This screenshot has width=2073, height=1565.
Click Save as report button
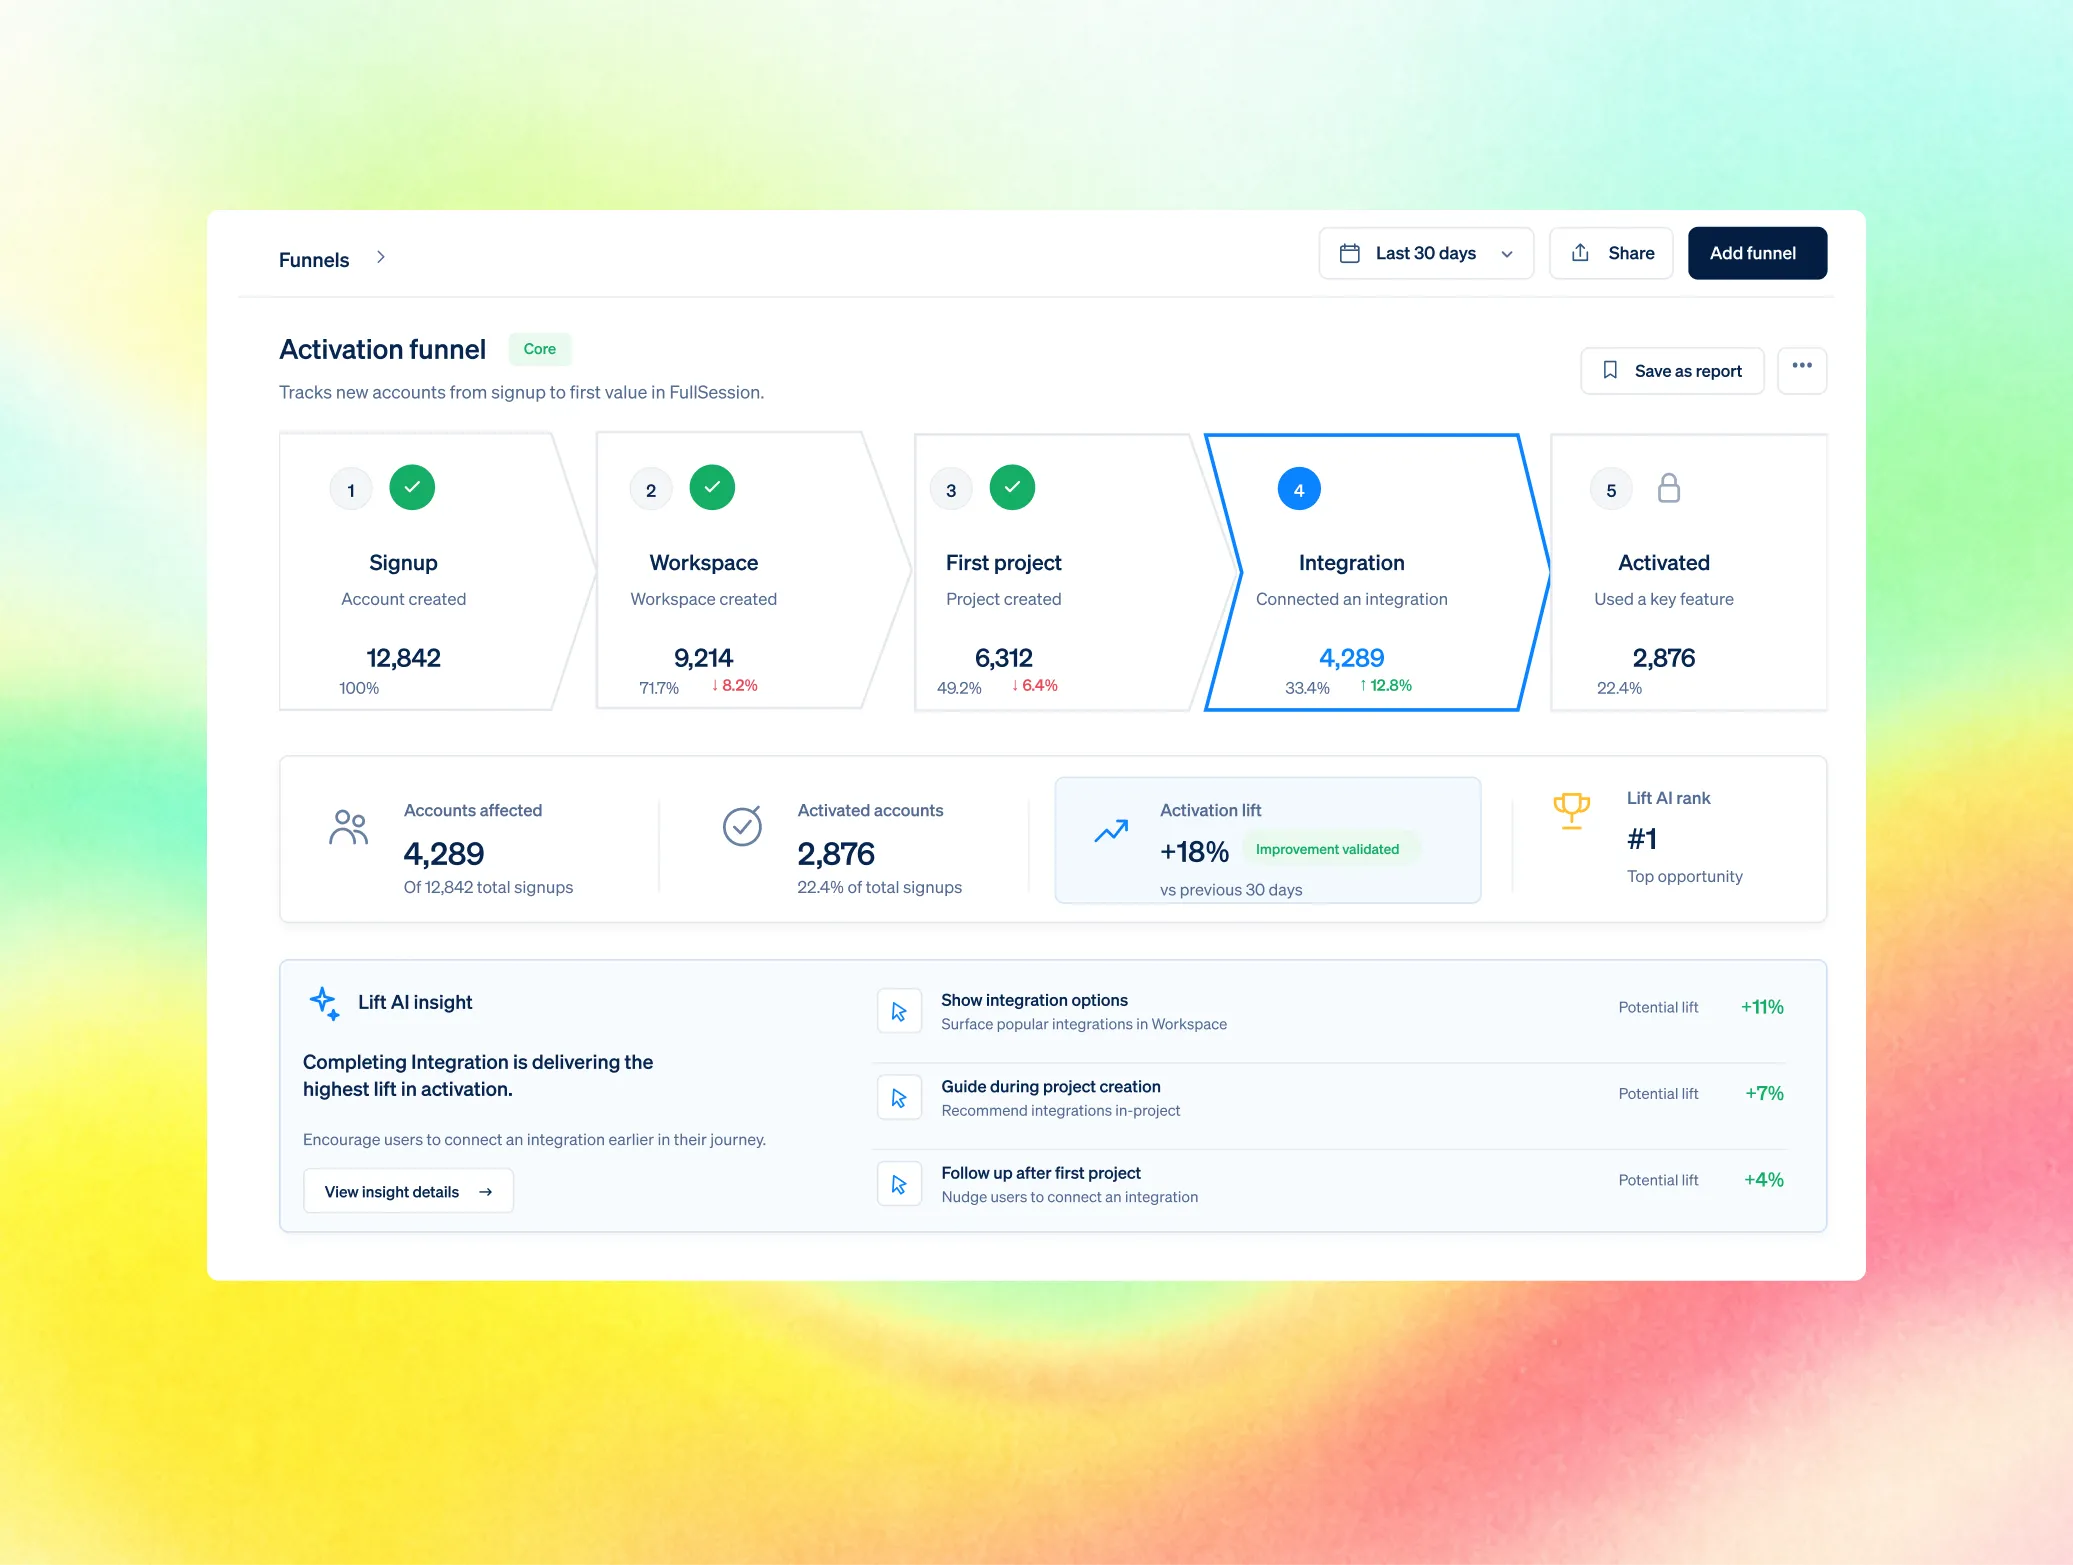(x=1672, y=371)
